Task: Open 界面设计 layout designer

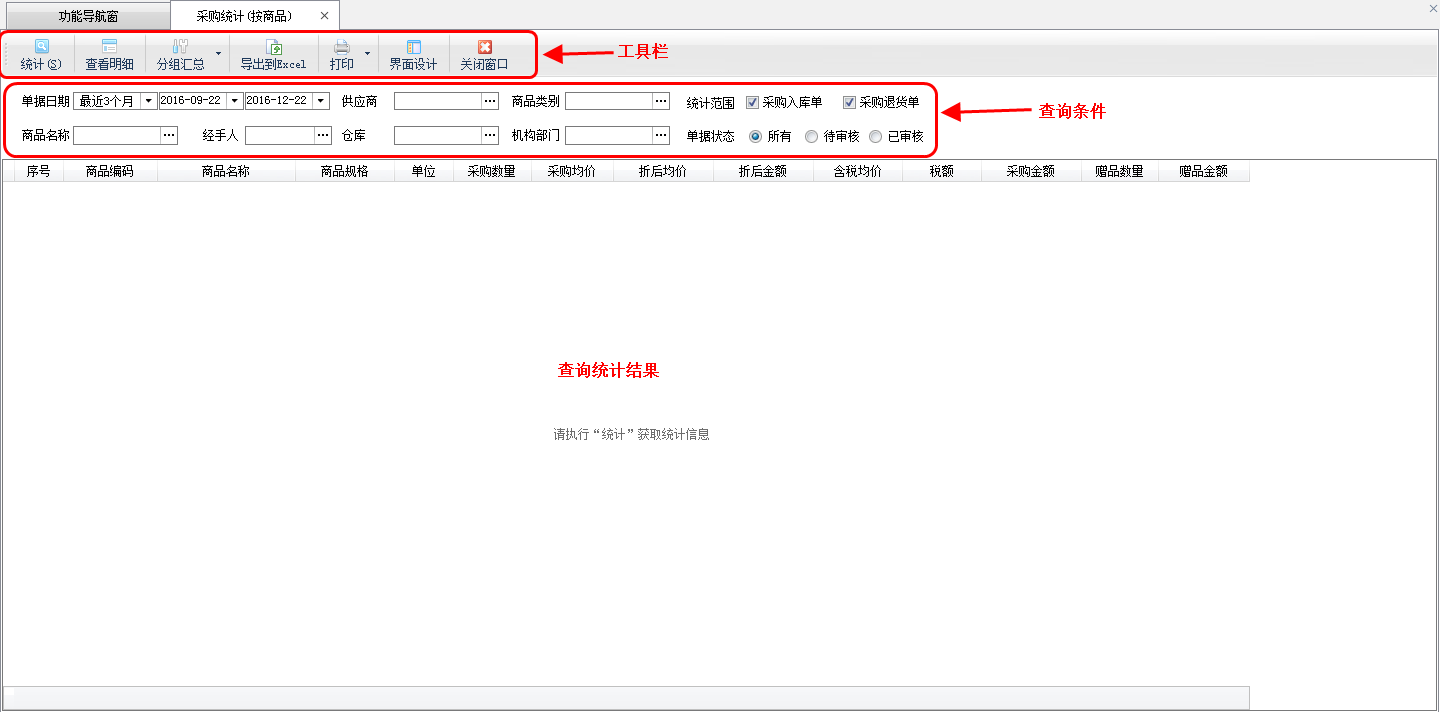Action: pyautogui.click(x=413, y=47)
